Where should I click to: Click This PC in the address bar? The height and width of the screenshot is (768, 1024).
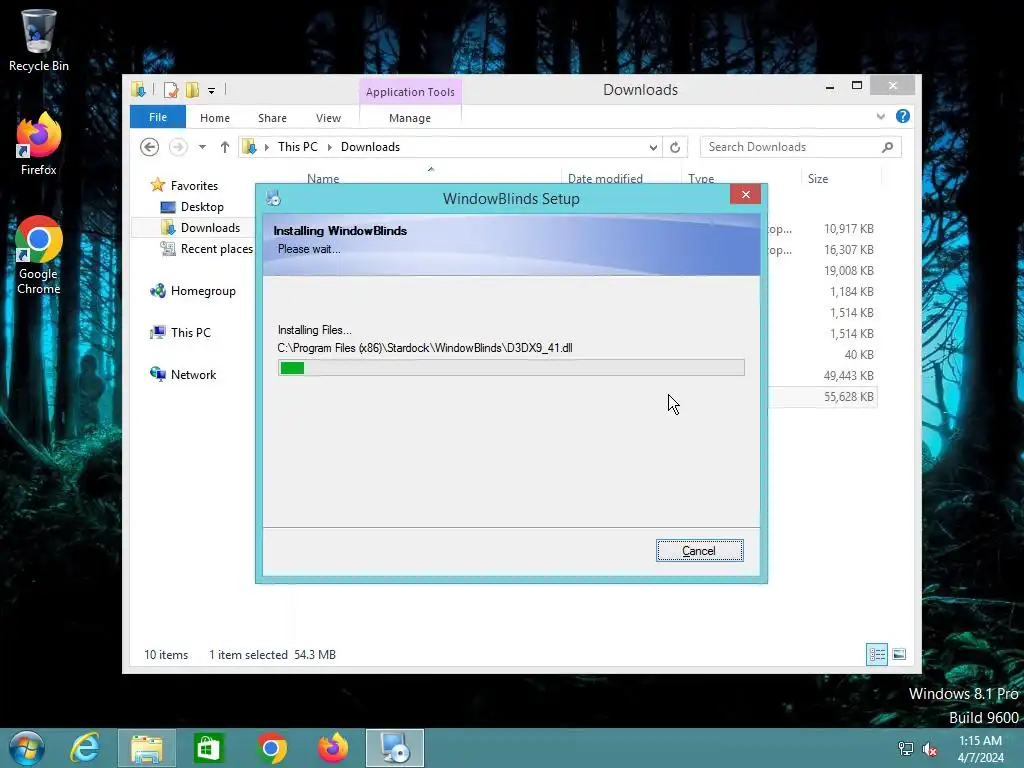[298, 147]
